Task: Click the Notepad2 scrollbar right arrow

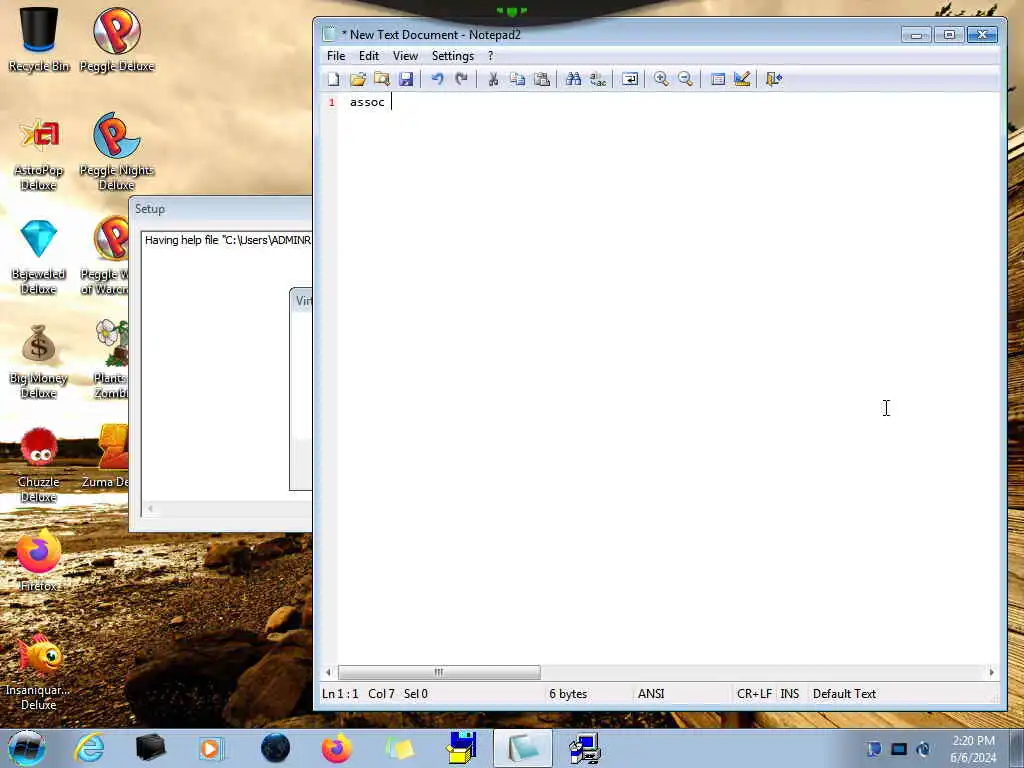Action: pos(991,672)
